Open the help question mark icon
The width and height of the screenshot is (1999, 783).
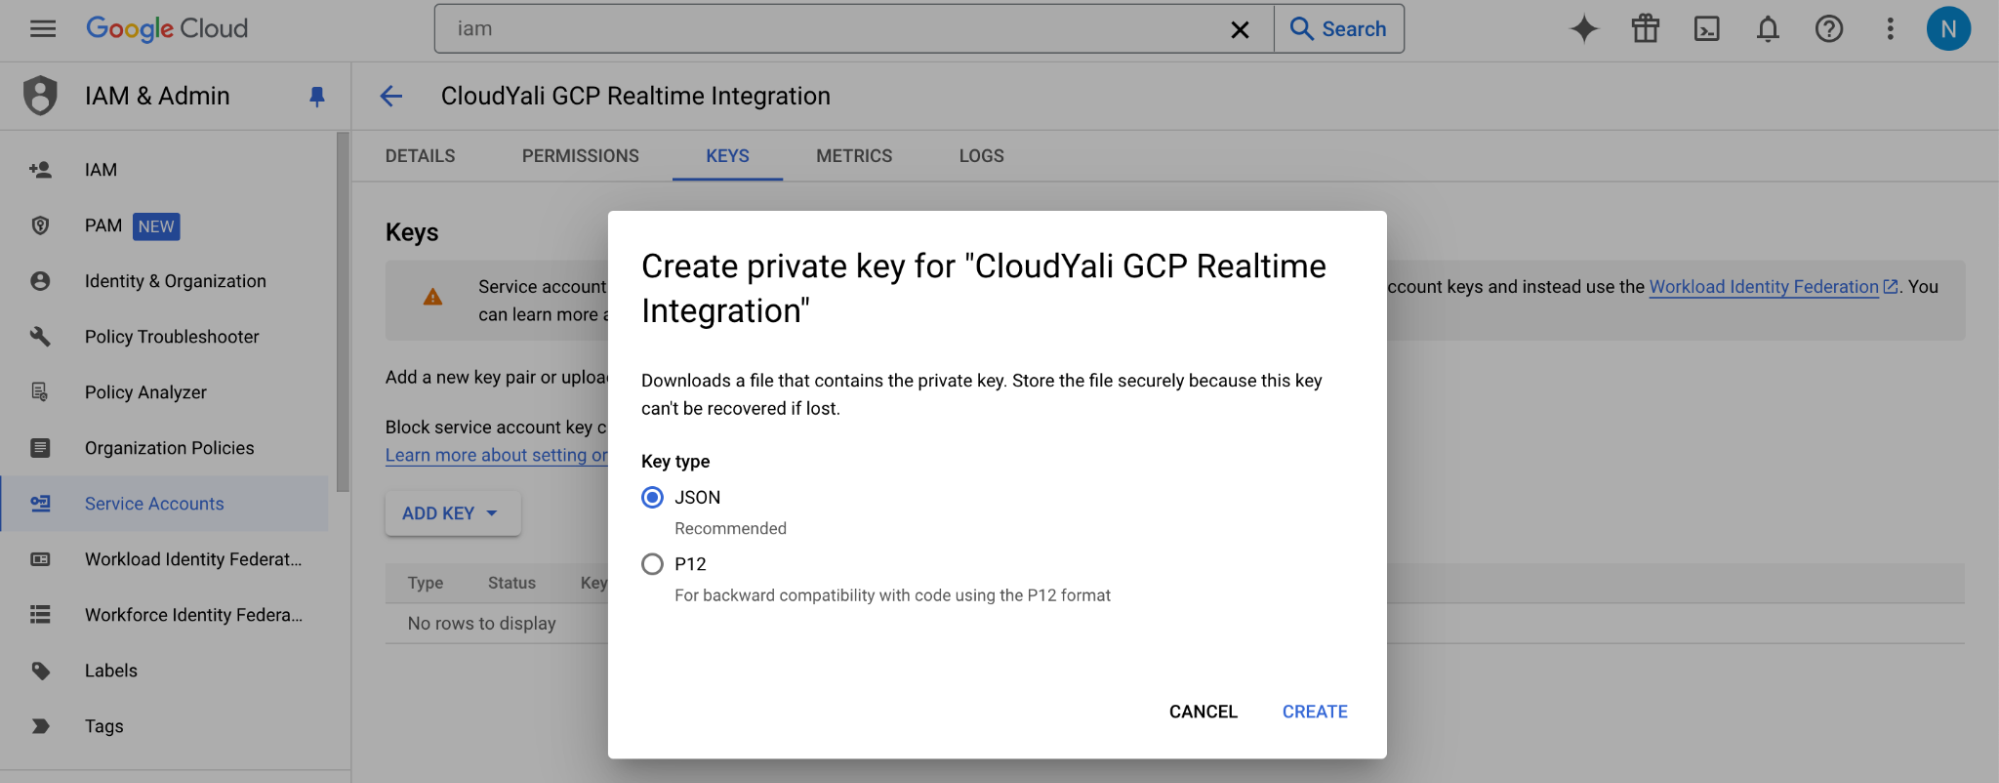tap(1829, 29)
